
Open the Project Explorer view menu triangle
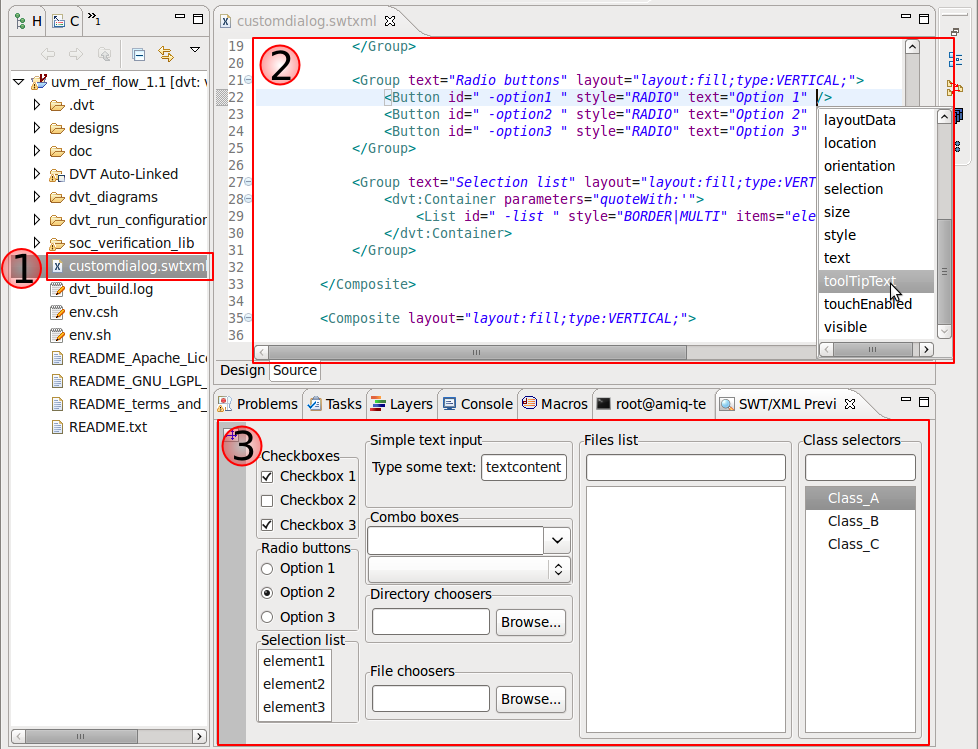[x=195, y=50]
